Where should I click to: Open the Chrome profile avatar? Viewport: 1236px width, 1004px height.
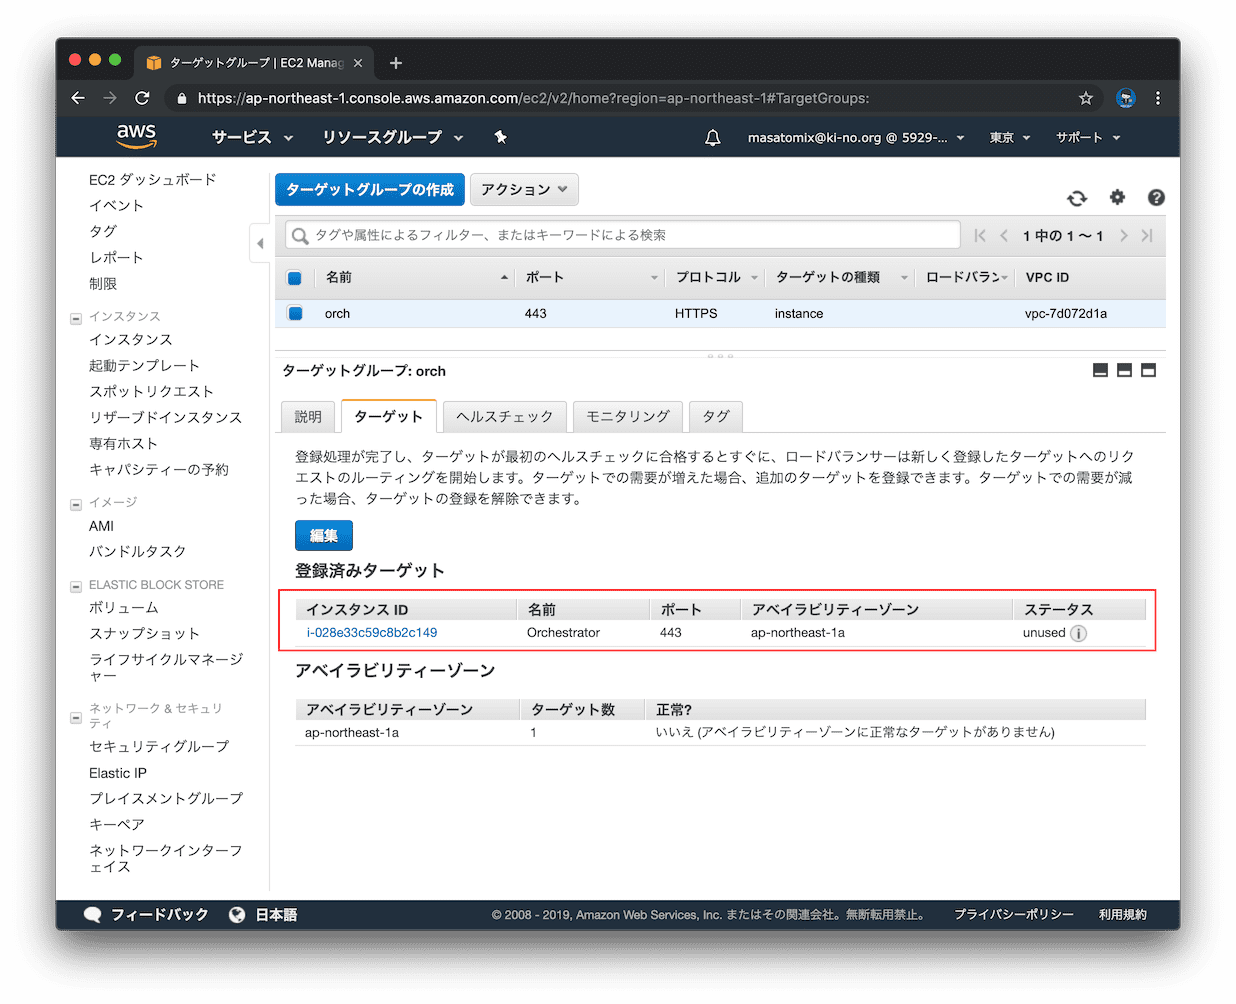tap(1126, 98)
